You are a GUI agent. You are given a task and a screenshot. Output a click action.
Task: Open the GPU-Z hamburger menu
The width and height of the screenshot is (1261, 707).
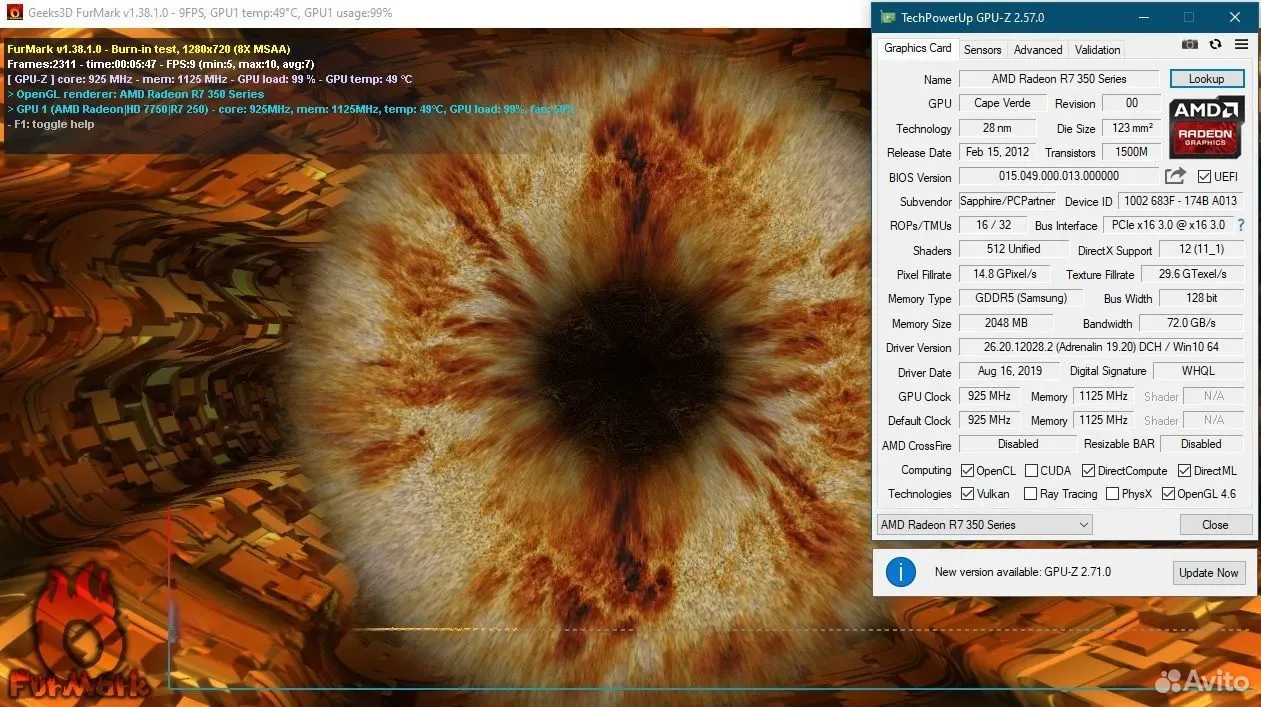[x=1241, y=44]
